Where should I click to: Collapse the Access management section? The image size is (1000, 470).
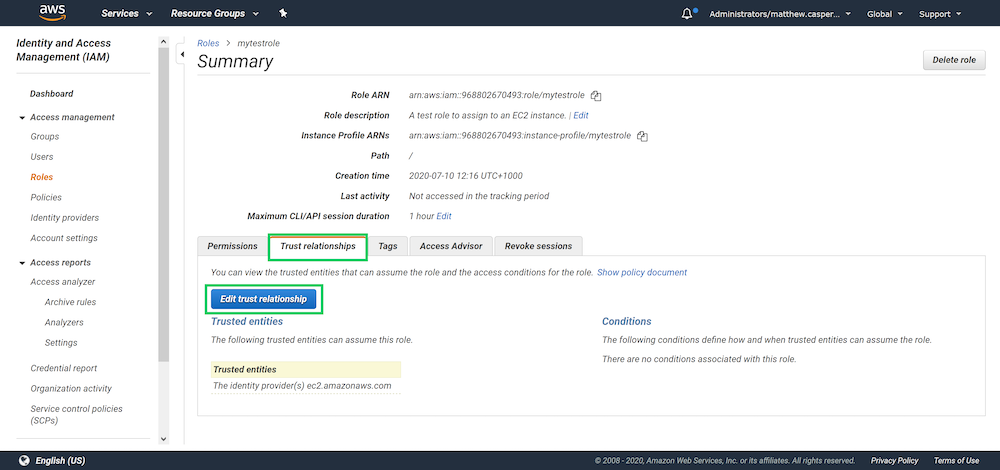(21, 118)
